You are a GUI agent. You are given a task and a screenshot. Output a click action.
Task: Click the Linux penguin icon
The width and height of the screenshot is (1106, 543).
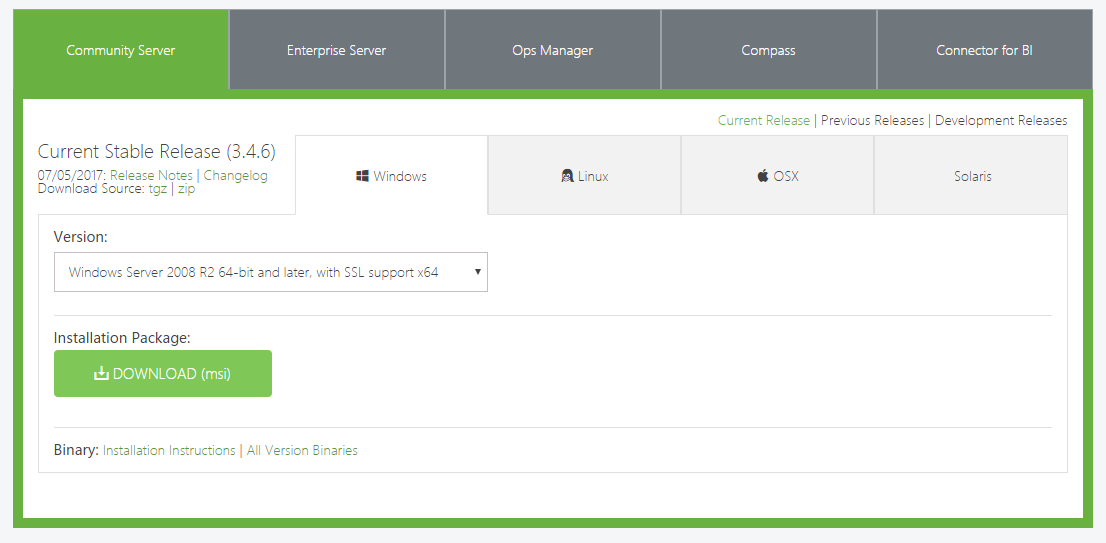pos(567,176)
